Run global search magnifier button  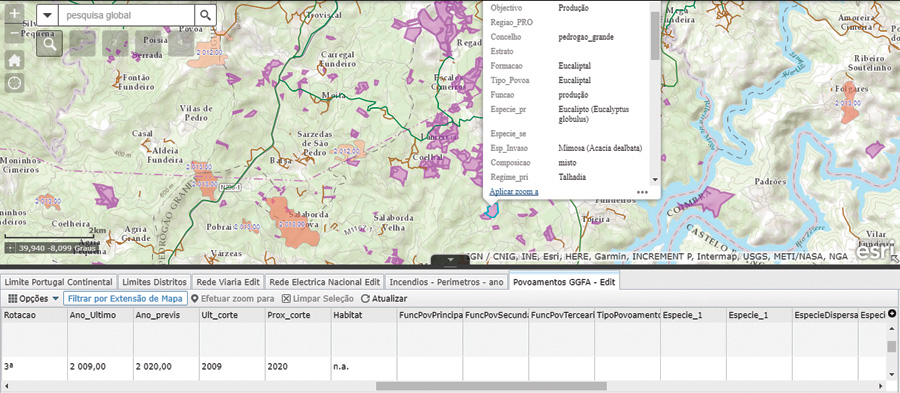pyautogui.click(x=205, y=15)
